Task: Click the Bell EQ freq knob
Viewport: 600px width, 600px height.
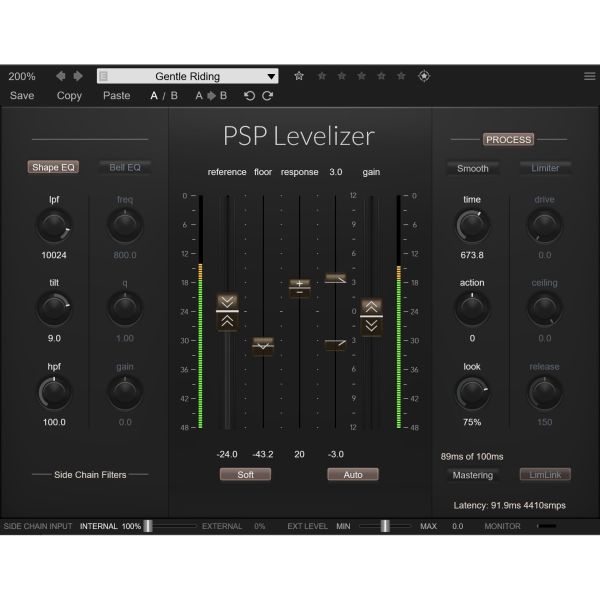Action: coord(125,226)
